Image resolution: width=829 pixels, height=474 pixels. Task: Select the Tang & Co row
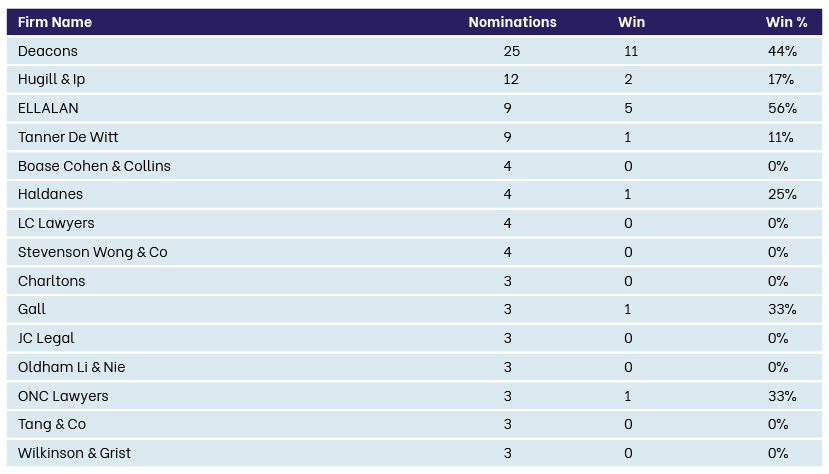(414, 424)
